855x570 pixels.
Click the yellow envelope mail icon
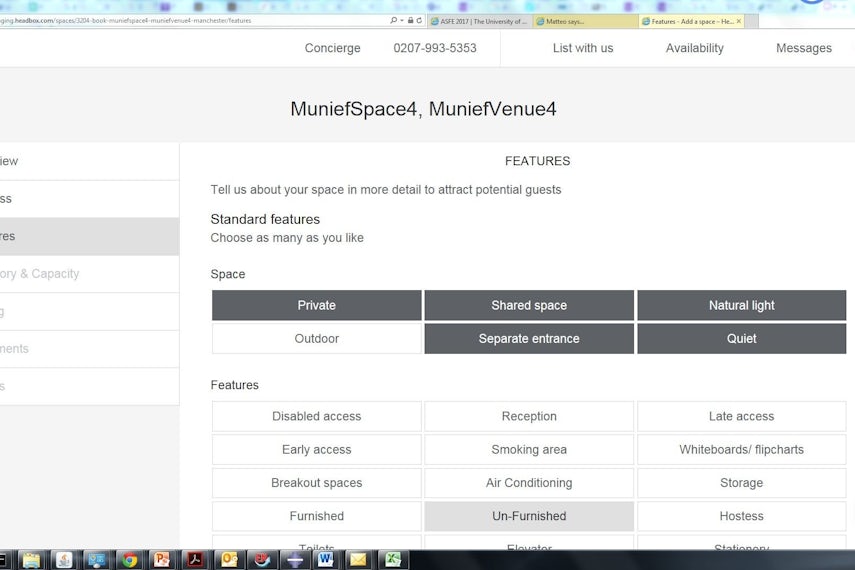[357, 560]
